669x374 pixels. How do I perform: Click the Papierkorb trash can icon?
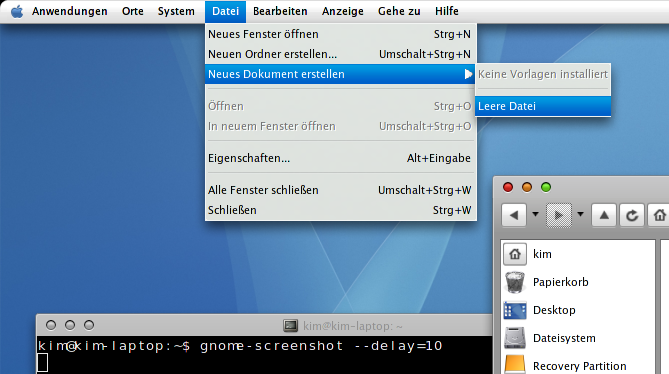click(x=515, y=282)
